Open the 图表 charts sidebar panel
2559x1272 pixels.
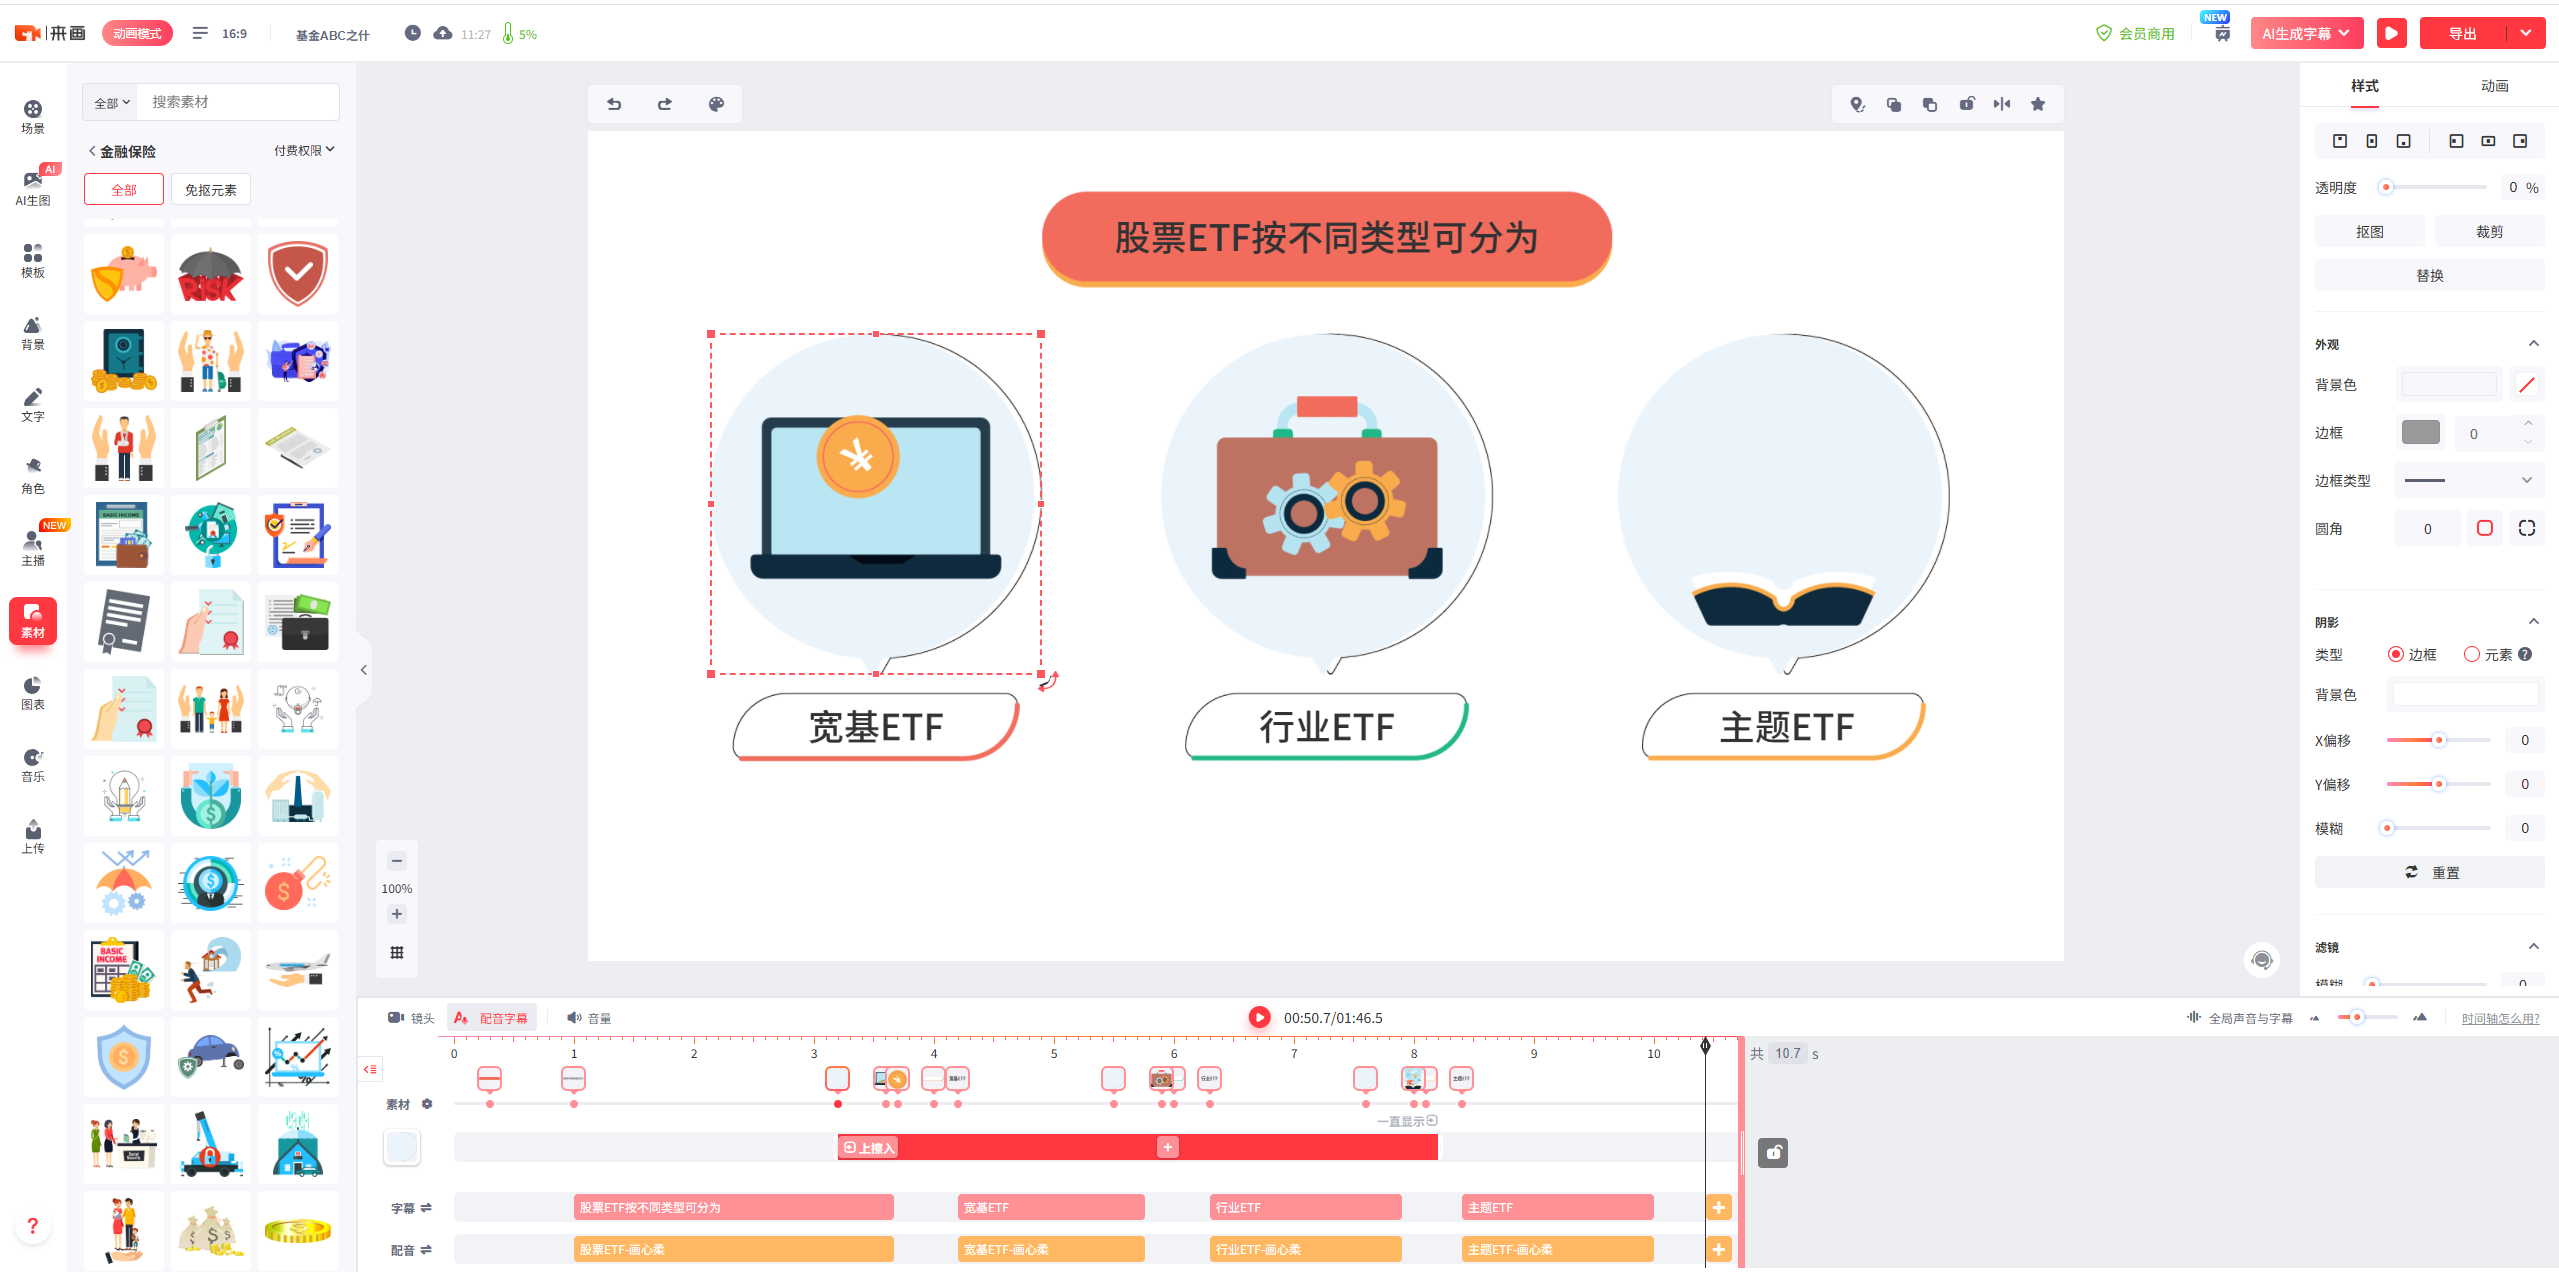pos(33,692)
